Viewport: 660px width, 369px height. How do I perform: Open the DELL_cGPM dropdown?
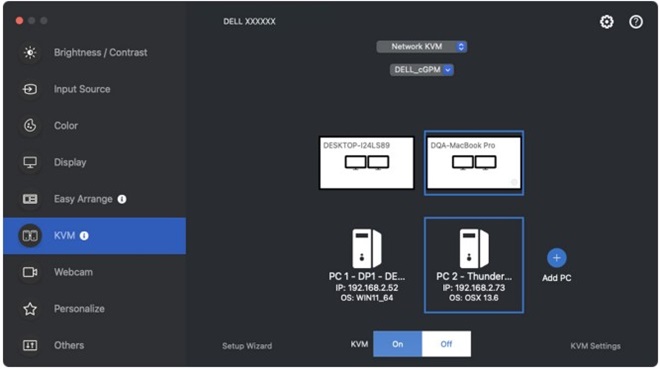(421, 70)
